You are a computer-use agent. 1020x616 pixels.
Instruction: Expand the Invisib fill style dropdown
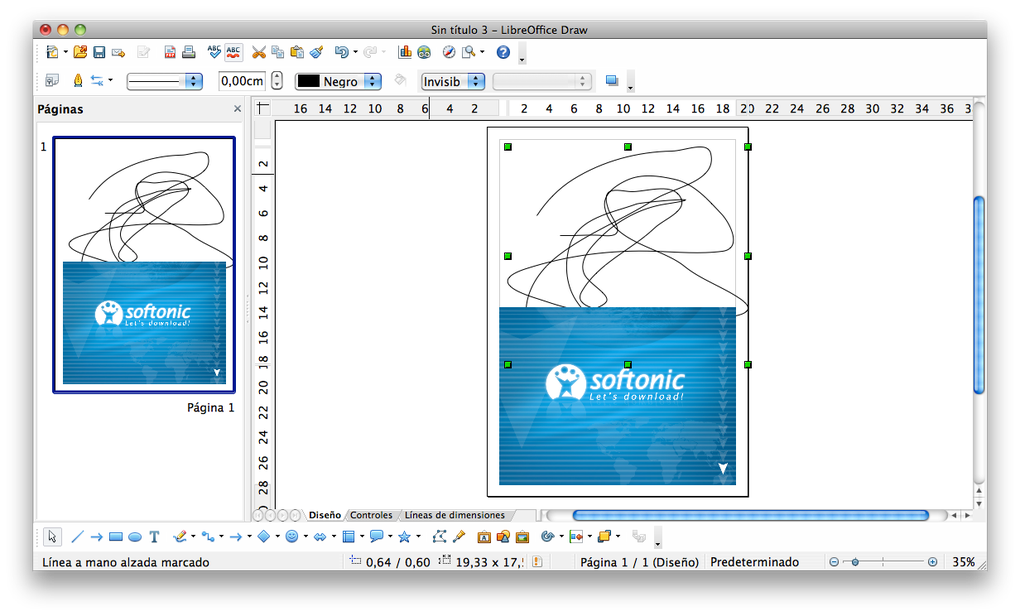(476, 81)
